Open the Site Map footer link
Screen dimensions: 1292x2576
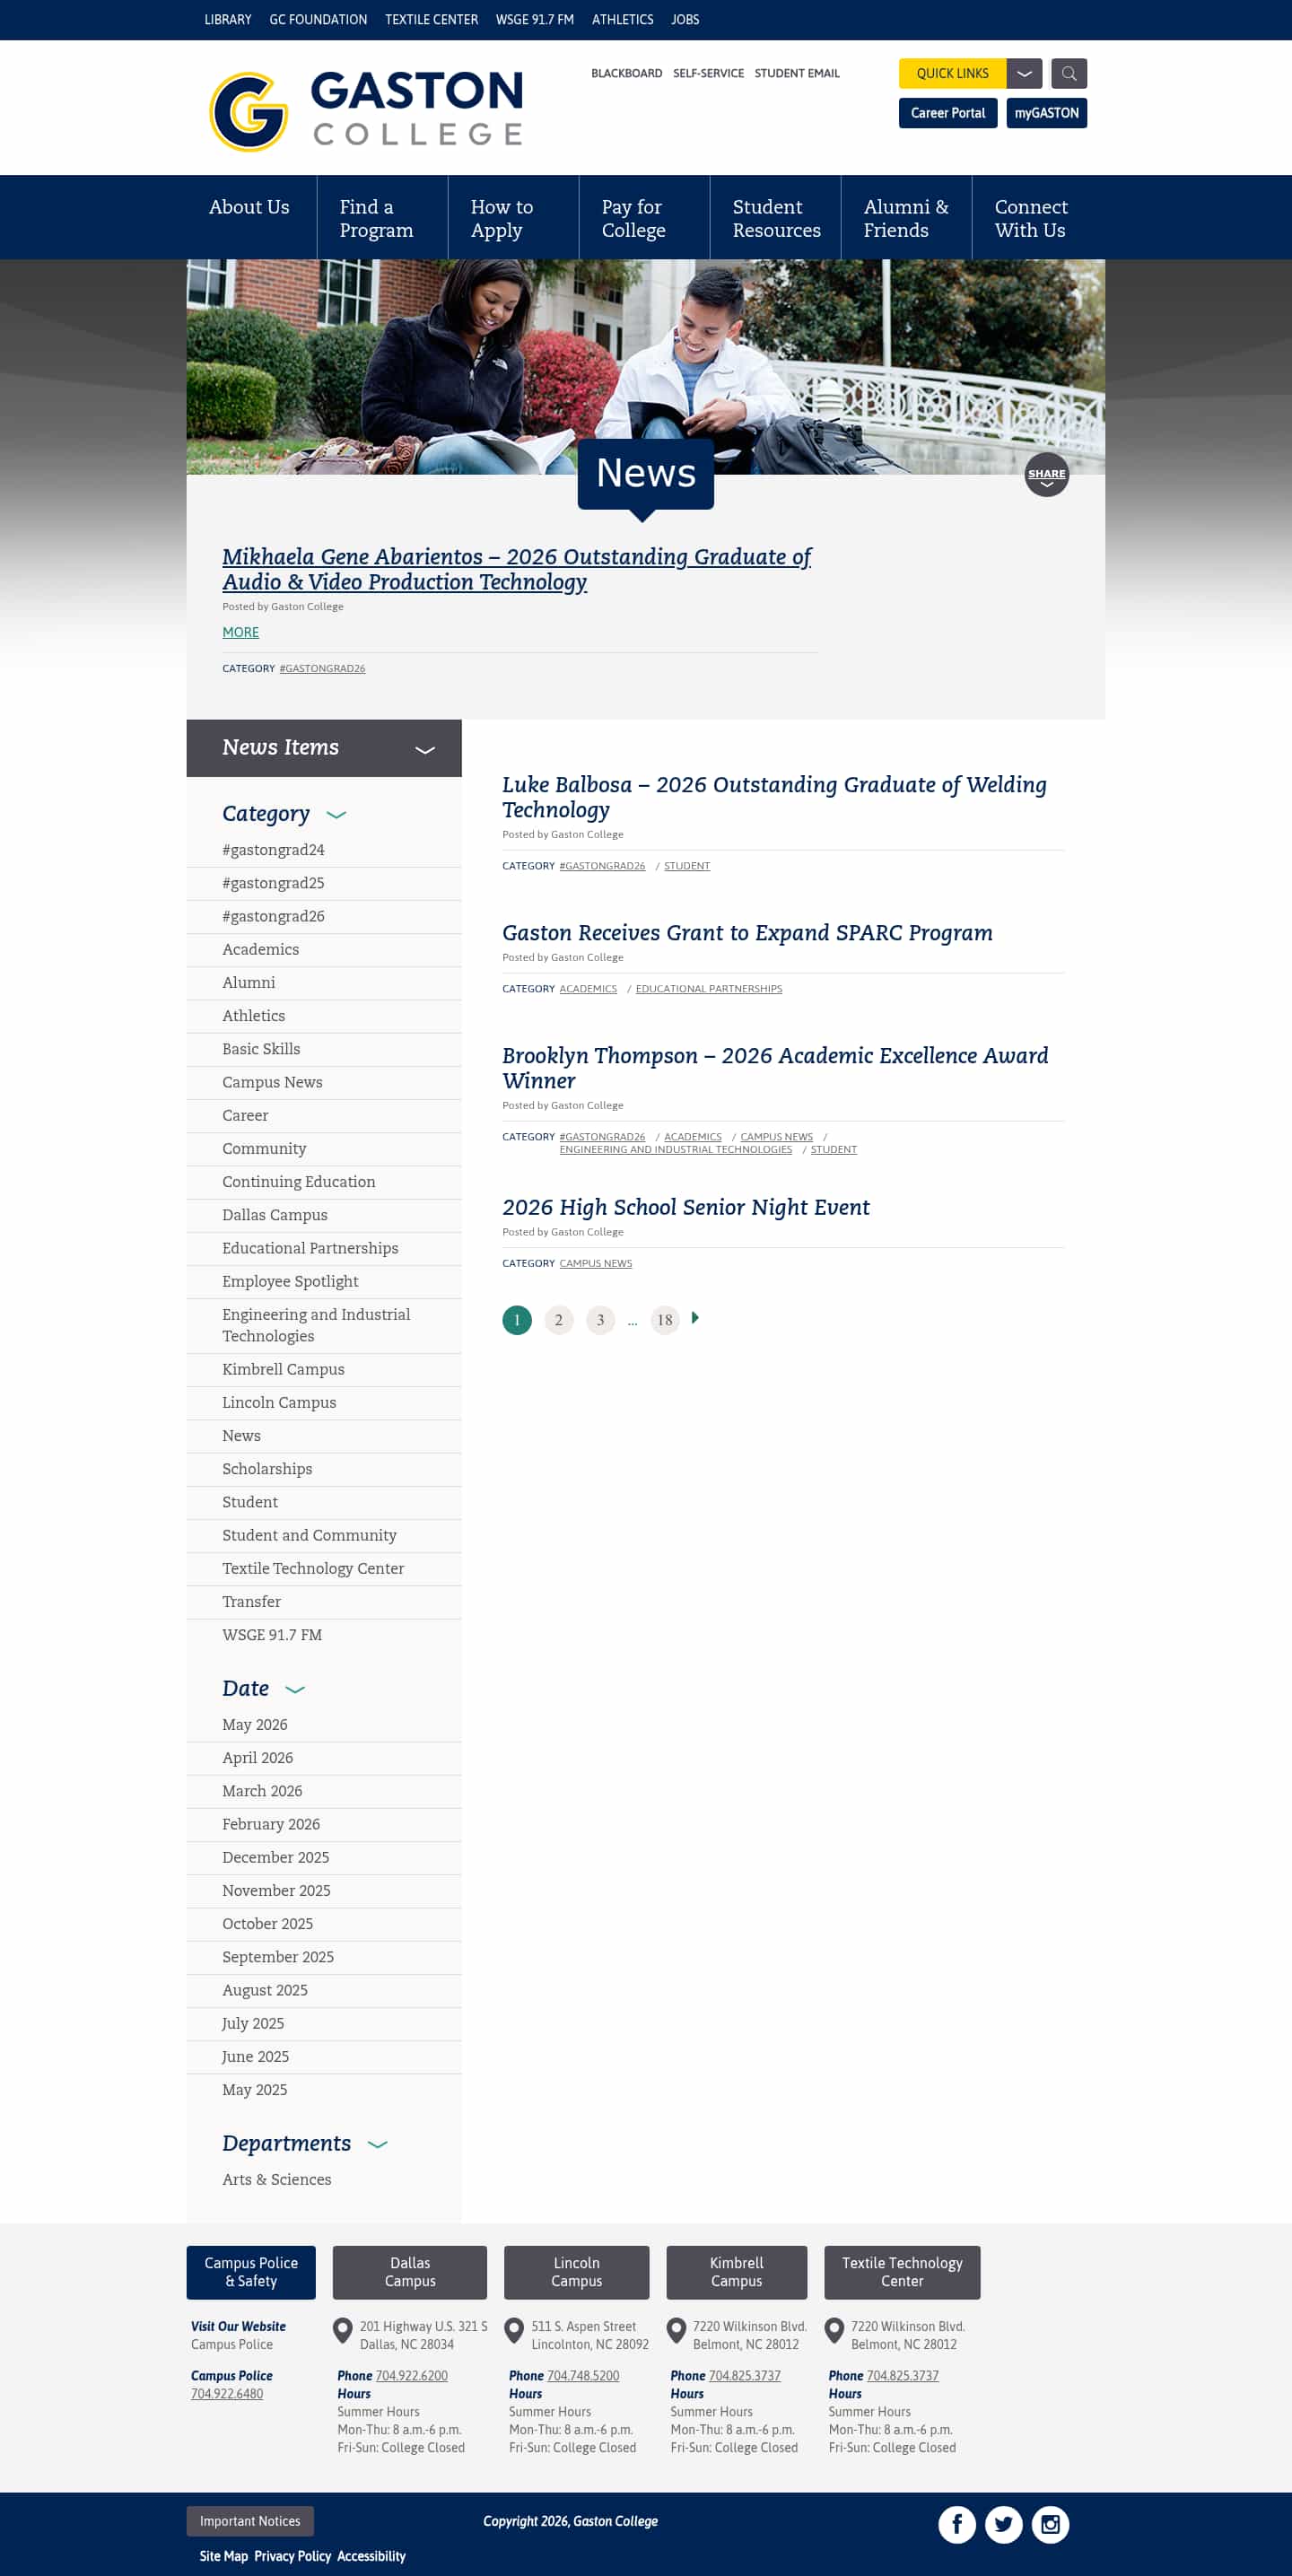coord(223,2556)
